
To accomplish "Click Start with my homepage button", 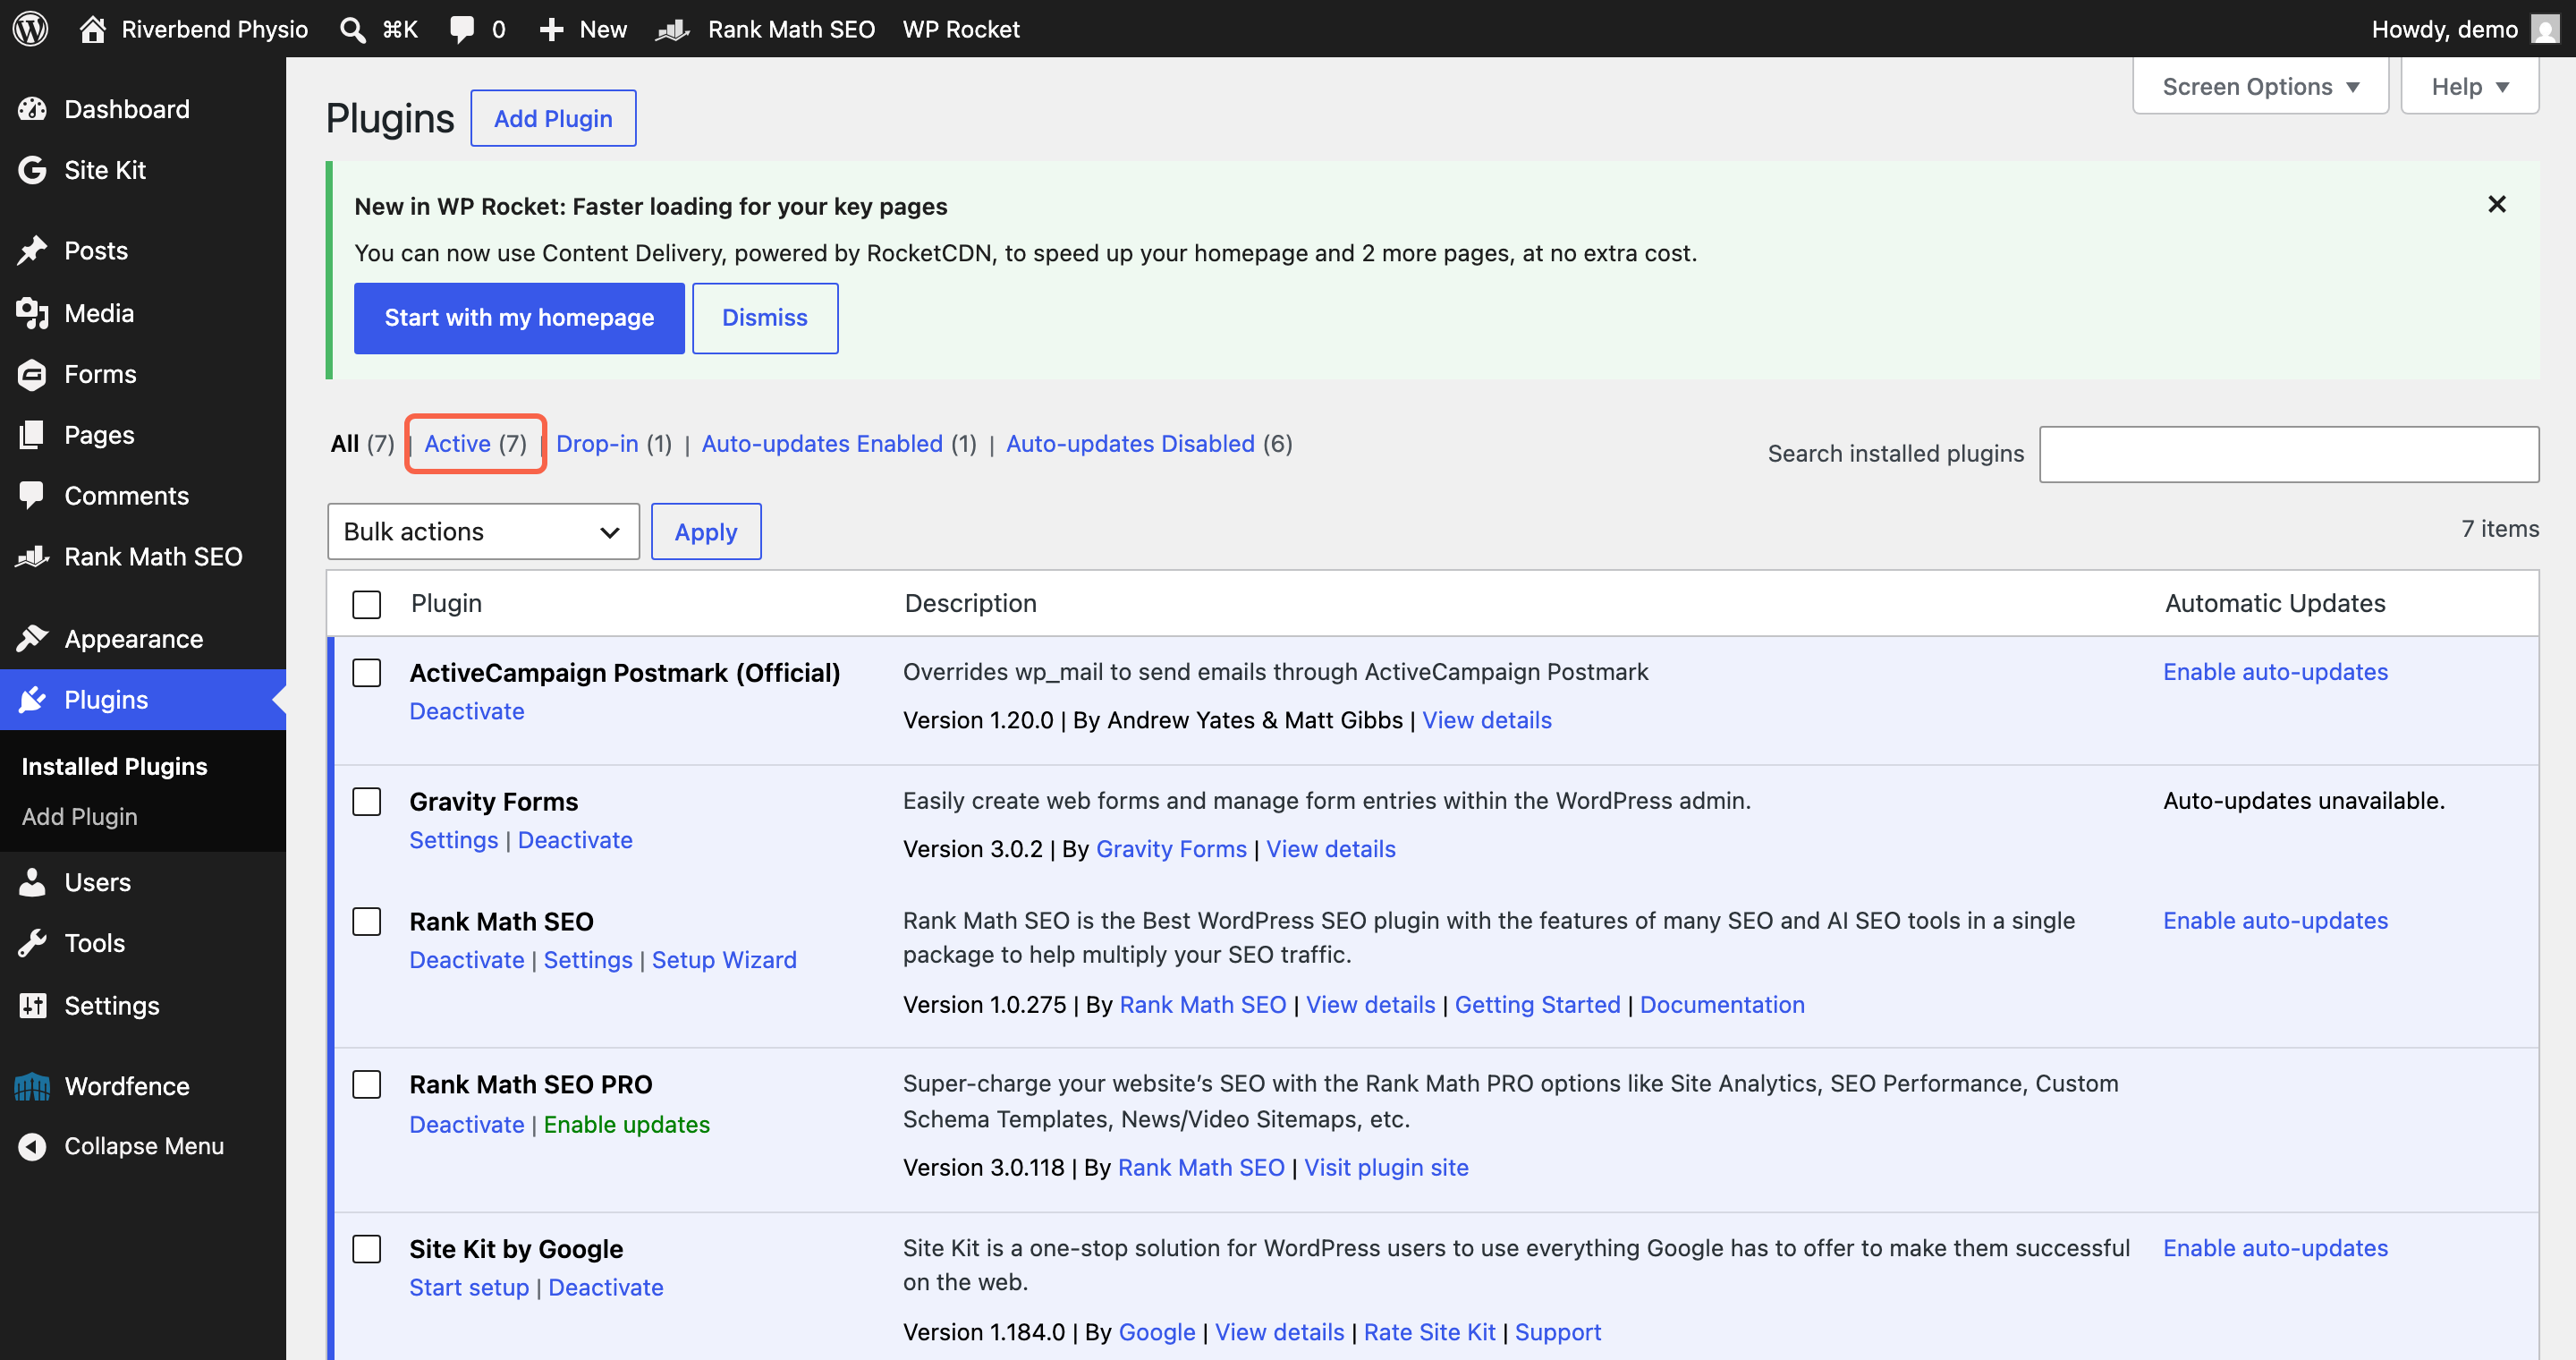I will (519, 318).
